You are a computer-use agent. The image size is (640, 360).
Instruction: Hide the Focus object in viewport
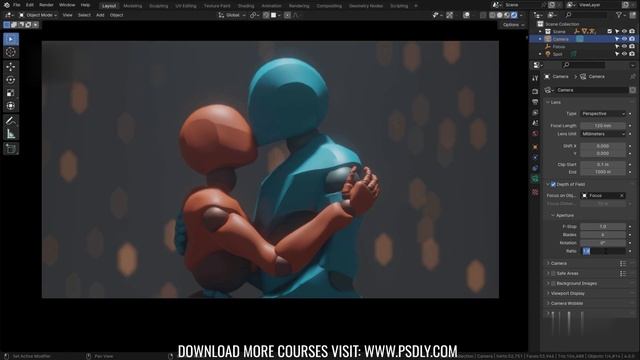click(x=624, y=47)
